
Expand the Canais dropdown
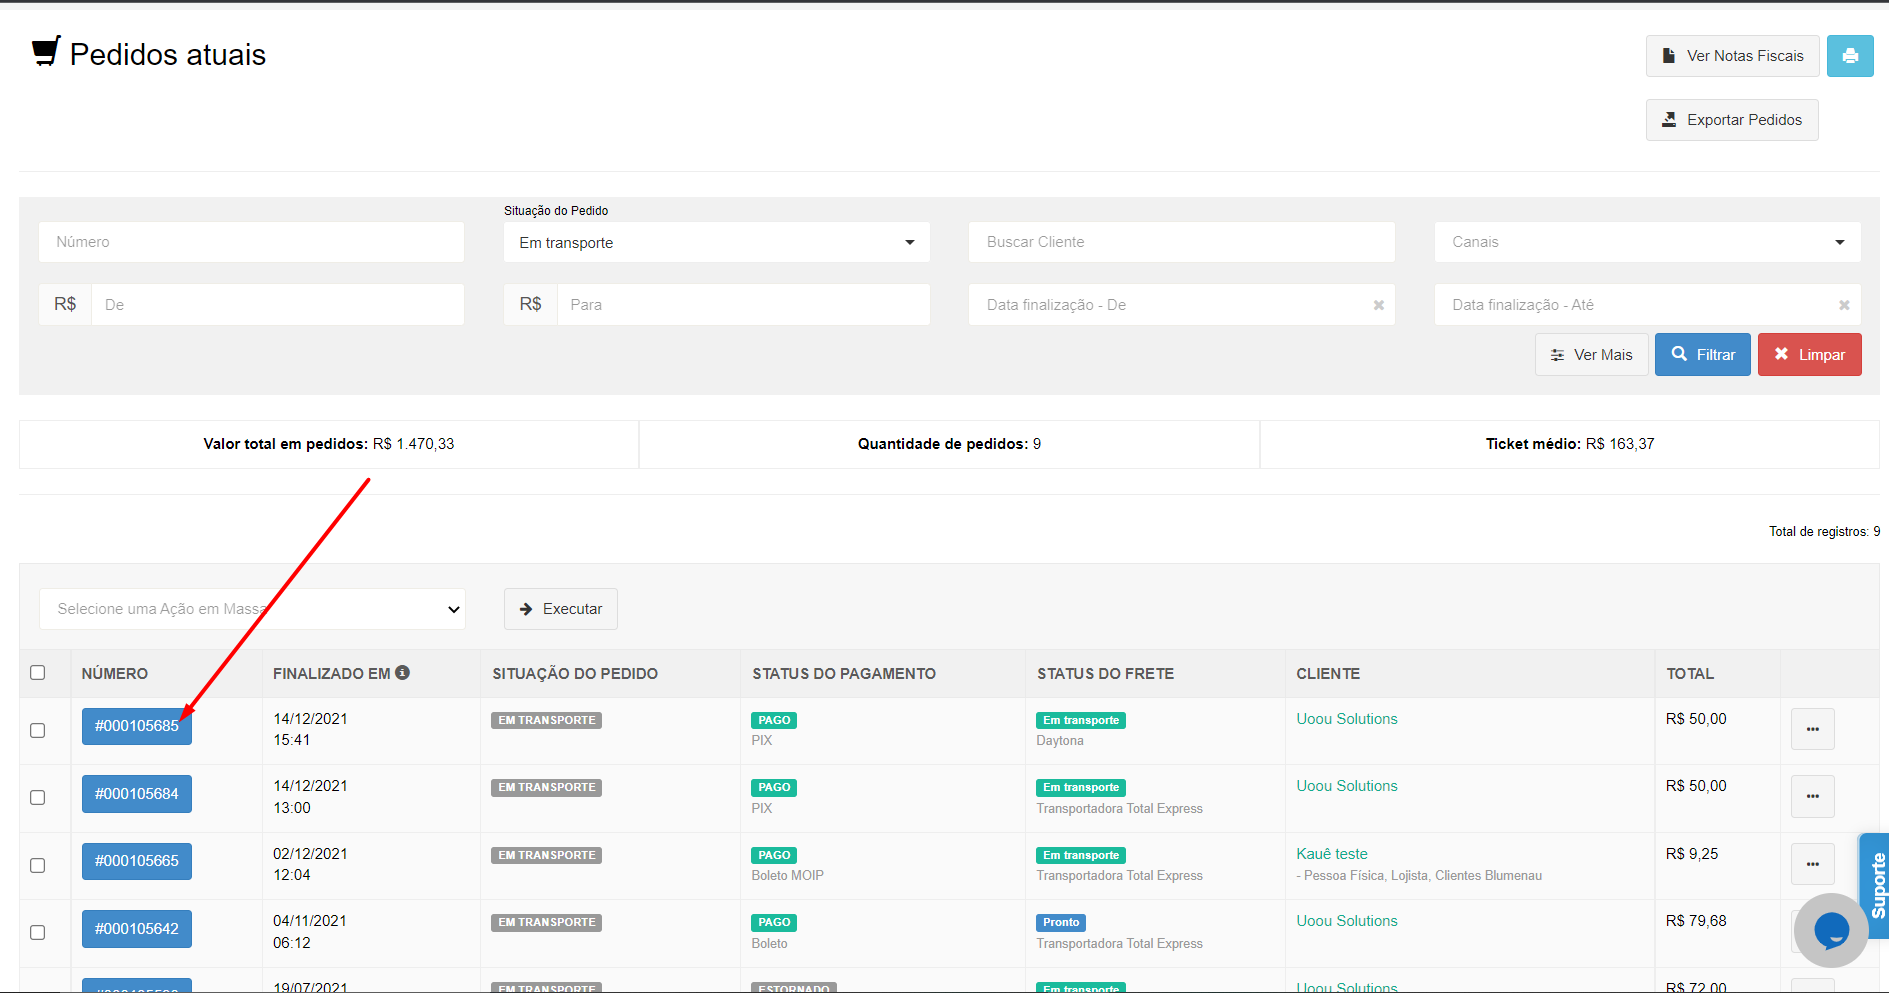(x=1647, y=242)
